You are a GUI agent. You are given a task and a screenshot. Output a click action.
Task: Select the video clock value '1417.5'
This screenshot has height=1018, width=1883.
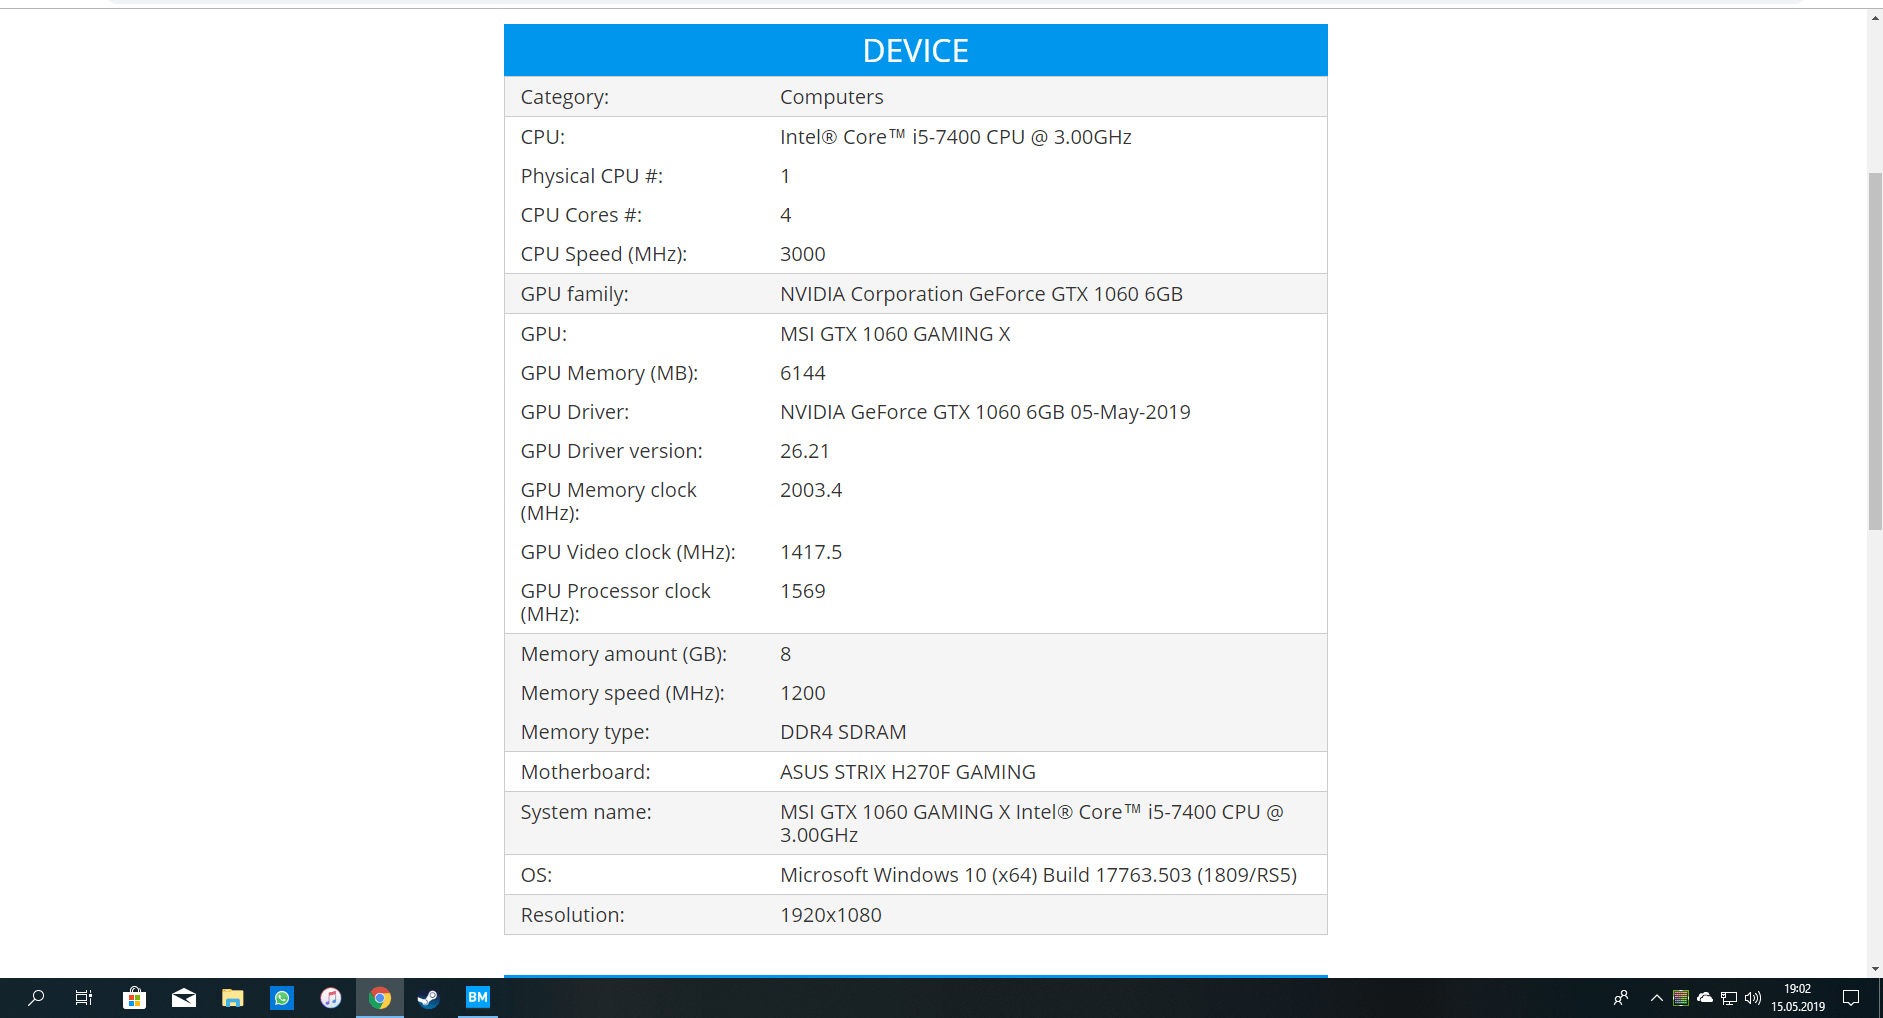[x=811, y=552]
